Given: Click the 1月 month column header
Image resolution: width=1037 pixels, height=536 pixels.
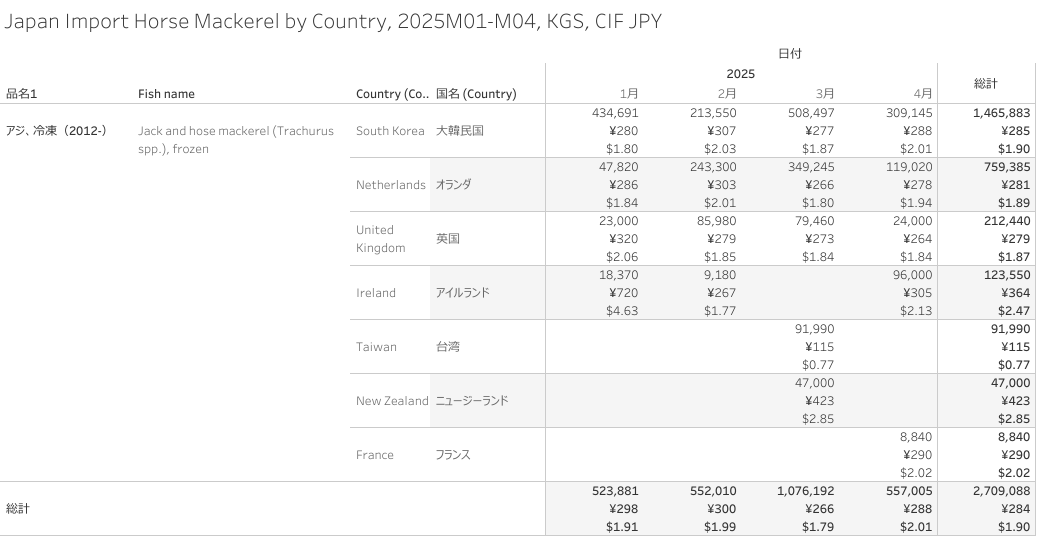Looking at the screenshot, I should point(629,94).
